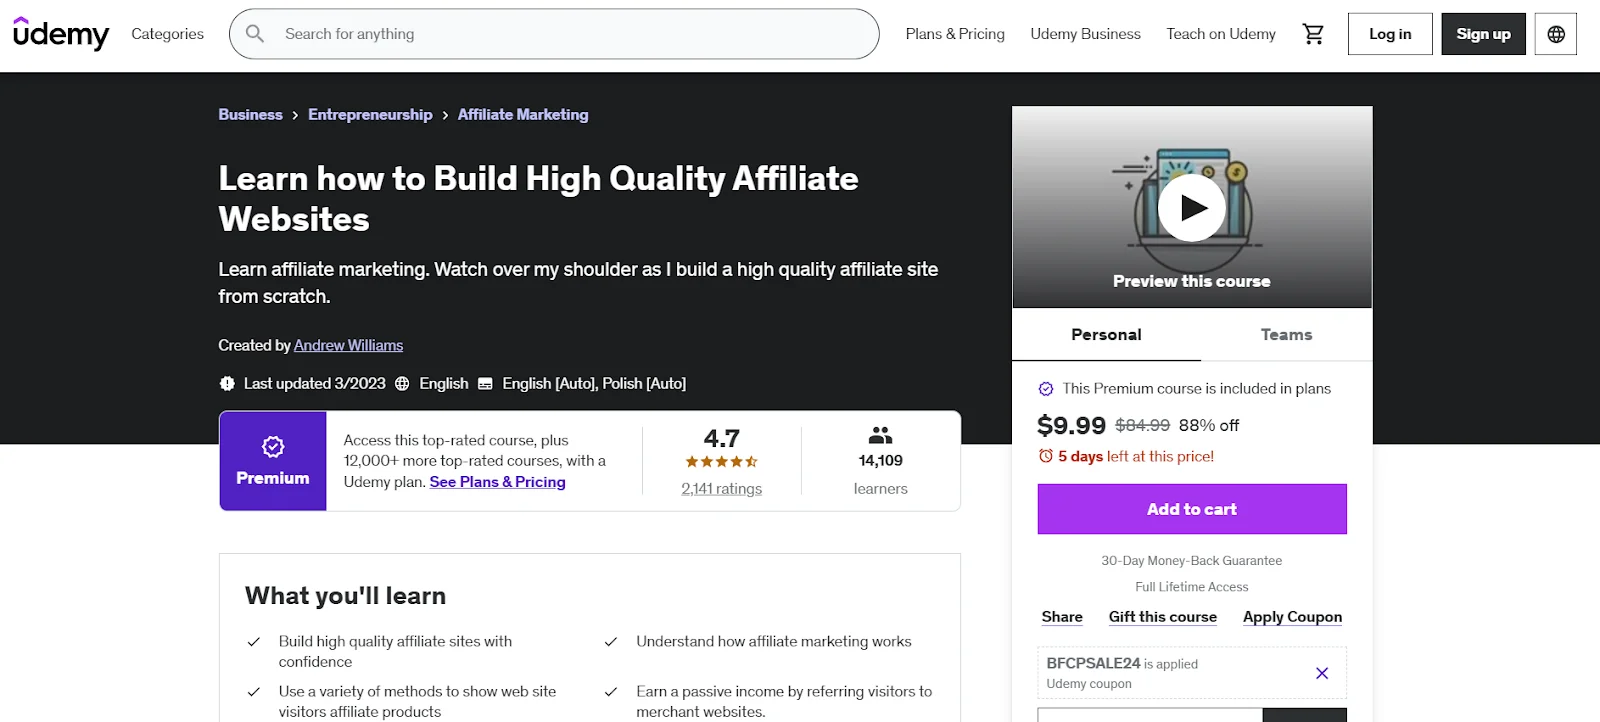Click the play button to preview the course
1600x722 pixels.
pos(1191,207)
